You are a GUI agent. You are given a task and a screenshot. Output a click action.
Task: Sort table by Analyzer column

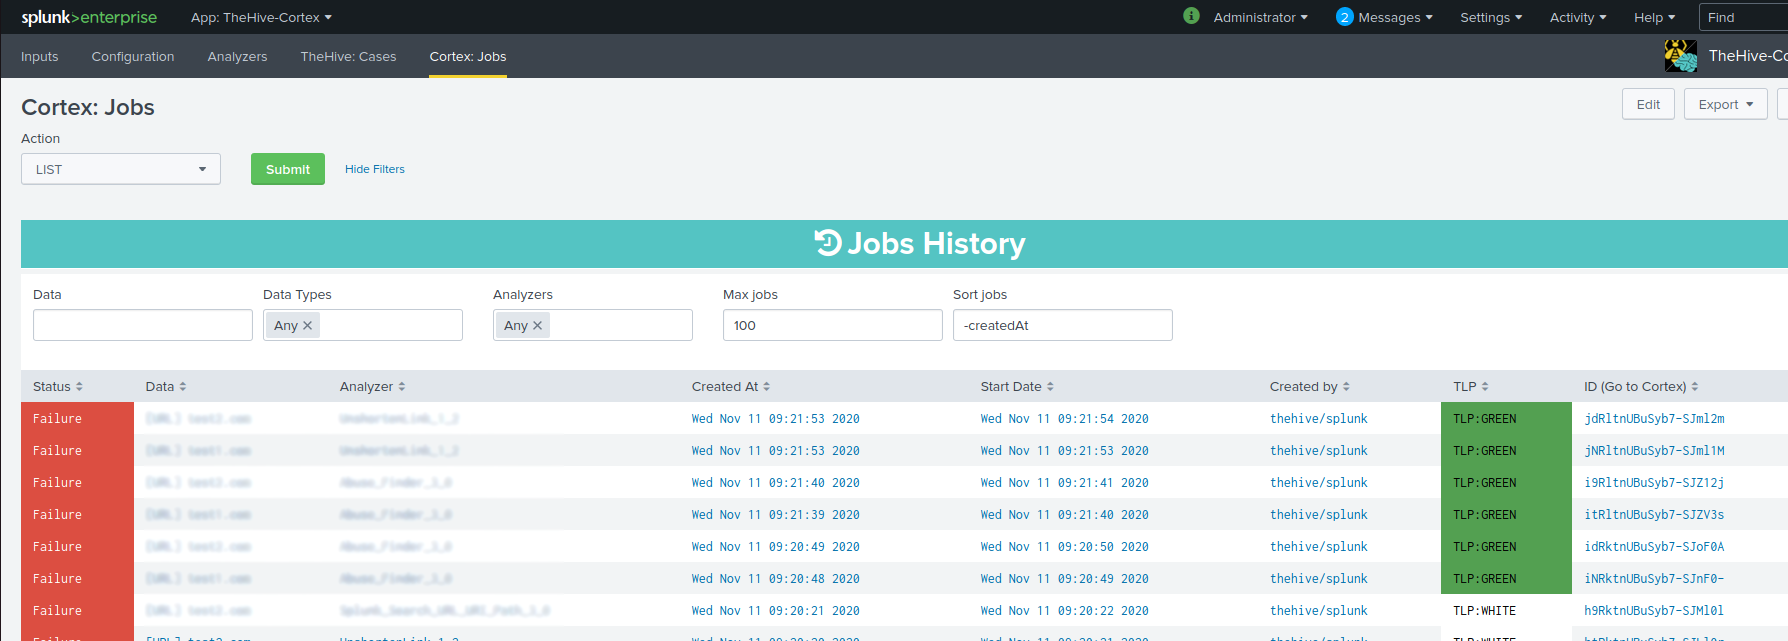click(373, 386)
